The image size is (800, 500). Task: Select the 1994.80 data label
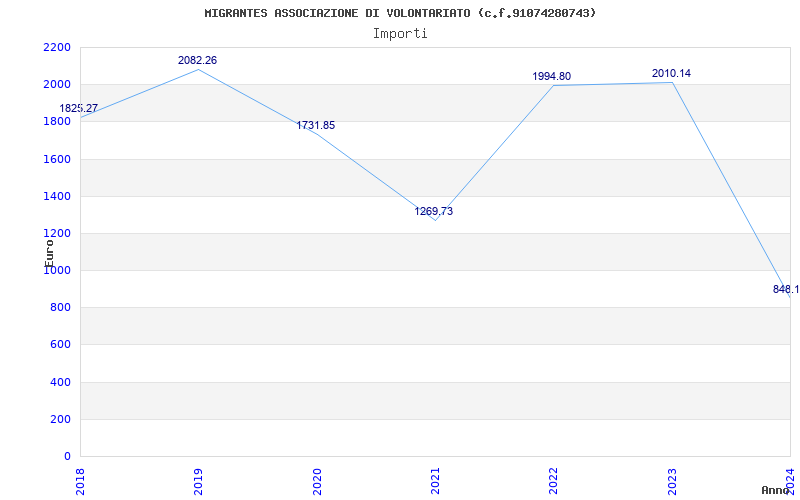[x=552, y=77]
